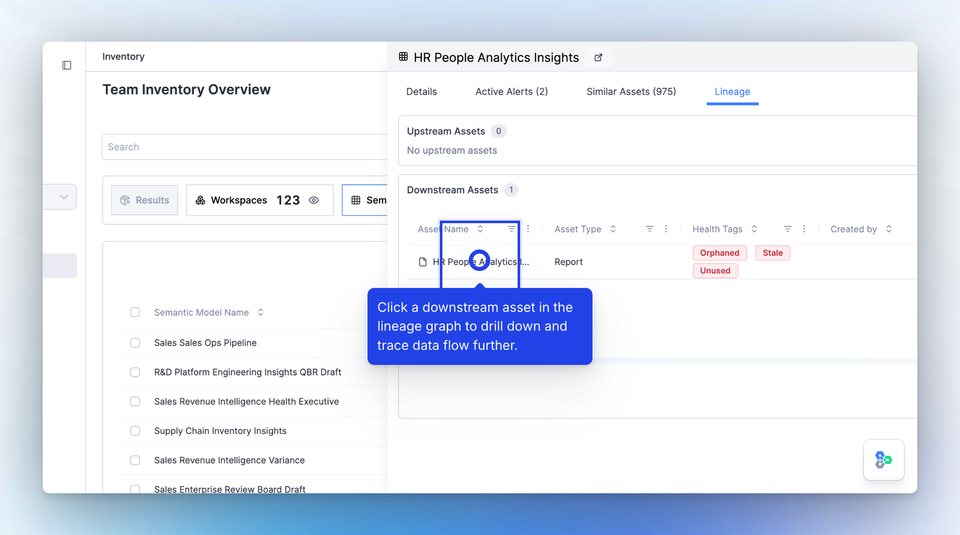Open R&D Platform Engineering Insights QBR Draft
This screenshot has height=535, width=960.
click(x=247, y=372)
